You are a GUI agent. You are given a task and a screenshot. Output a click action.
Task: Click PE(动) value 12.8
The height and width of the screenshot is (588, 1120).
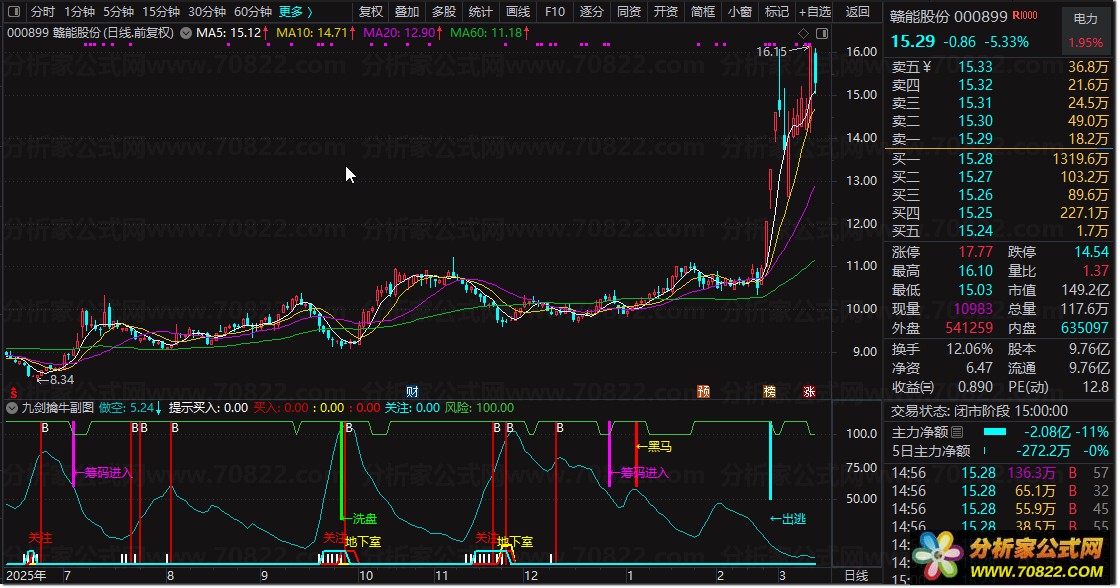coord(1095,387)
